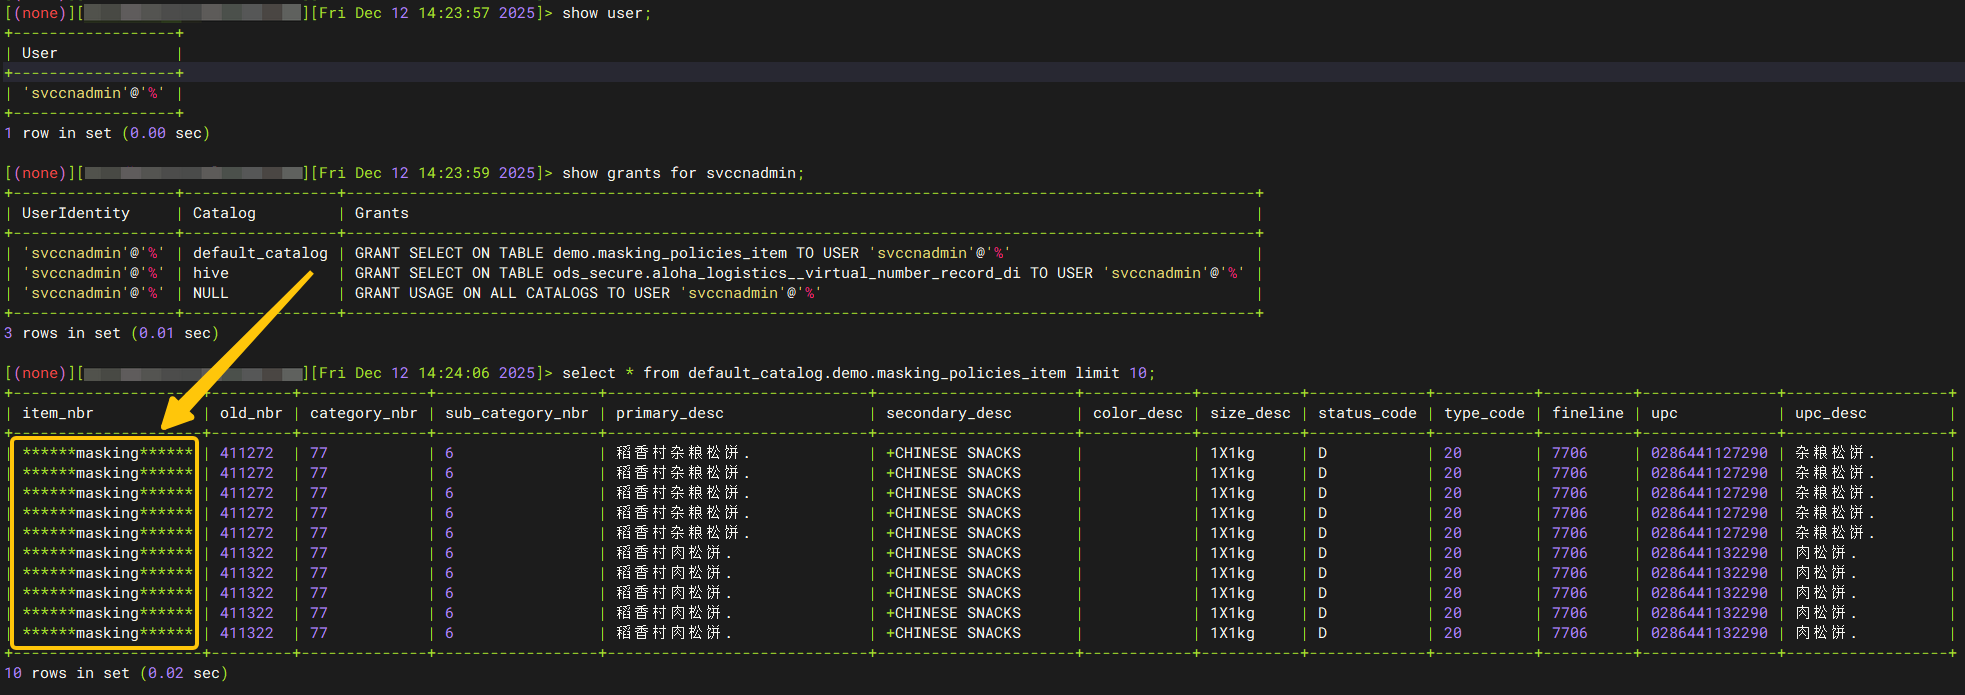Click the 'upc_desc' column header
This screenshot has width=1965, height=695.
pos(1830,413)
